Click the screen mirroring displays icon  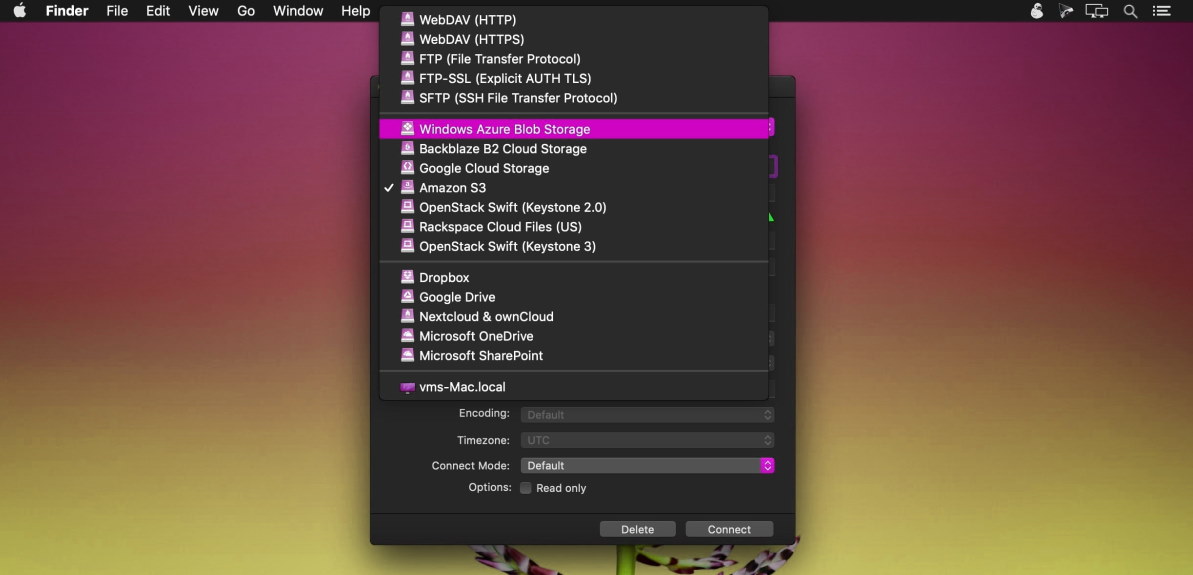tap(1096, 11)
